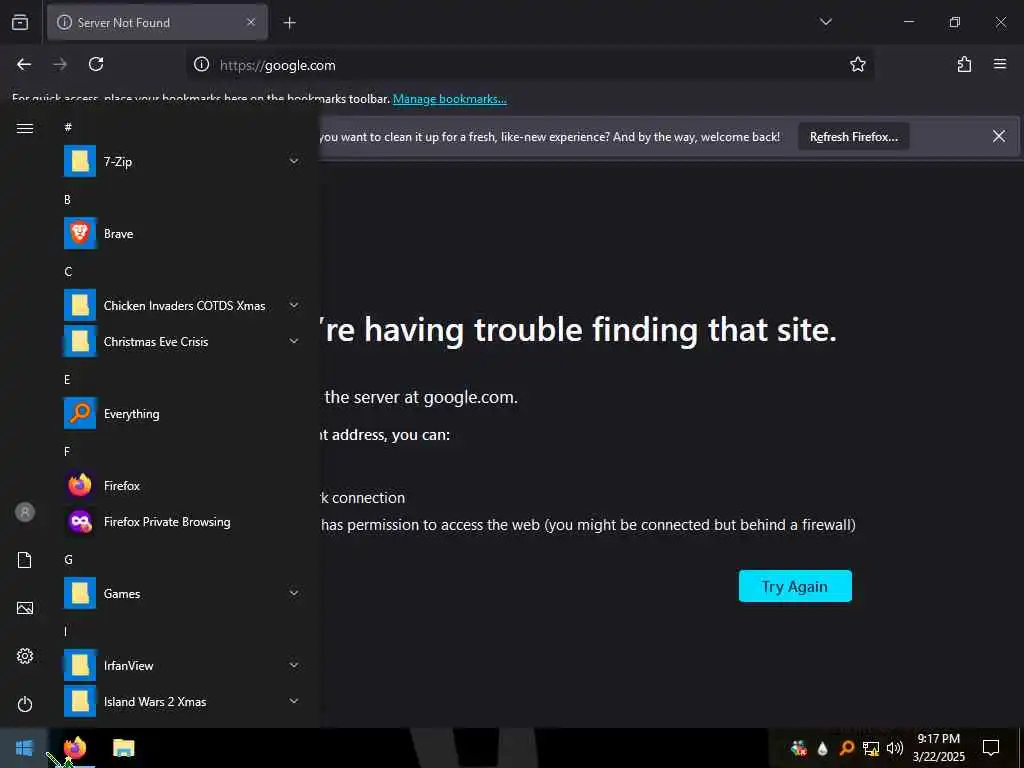Jump to the E letter header
The height and width of the screenshot is (768, 1024).
point(67,379)
